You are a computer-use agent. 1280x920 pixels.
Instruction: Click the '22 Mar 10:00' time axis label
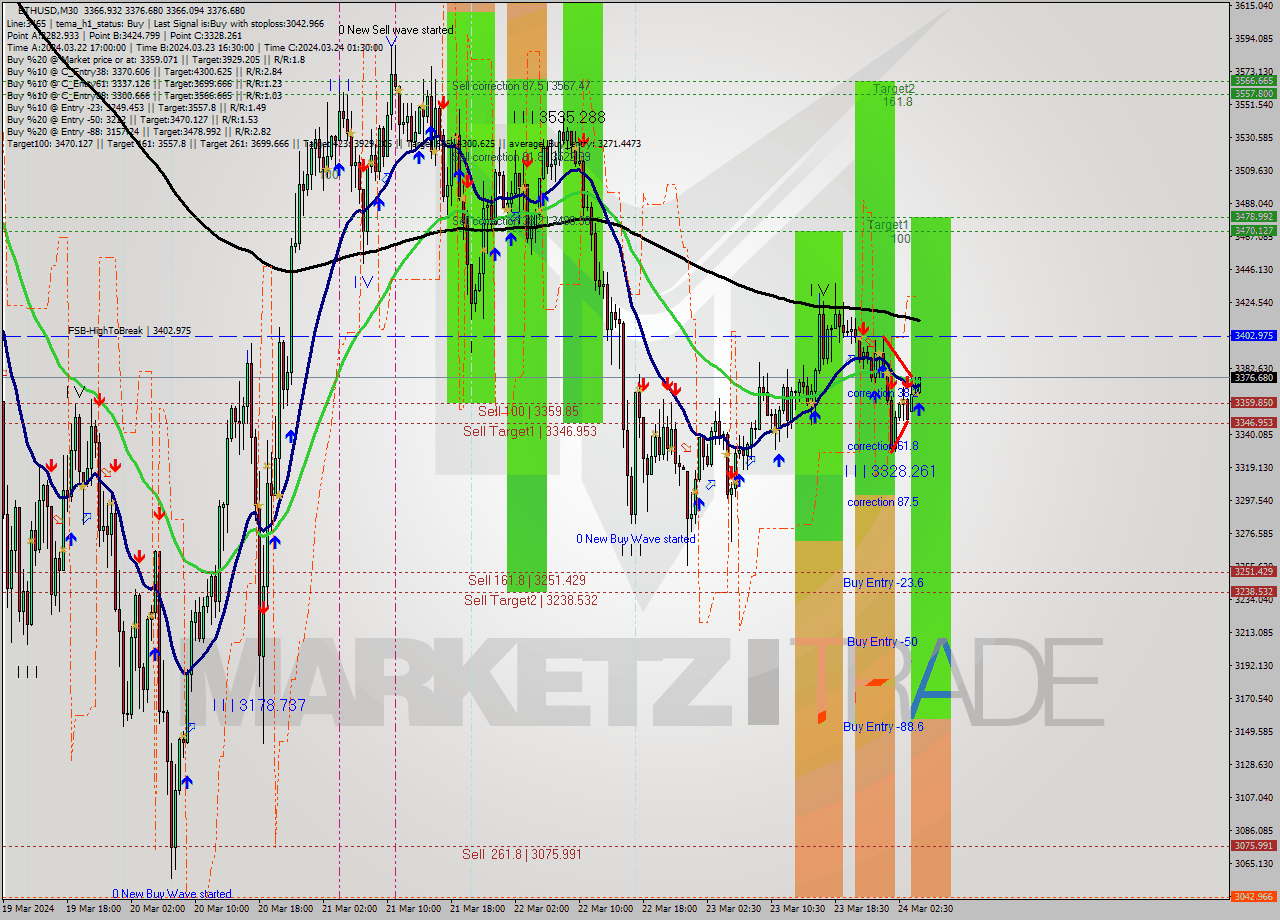click(606, 909)
